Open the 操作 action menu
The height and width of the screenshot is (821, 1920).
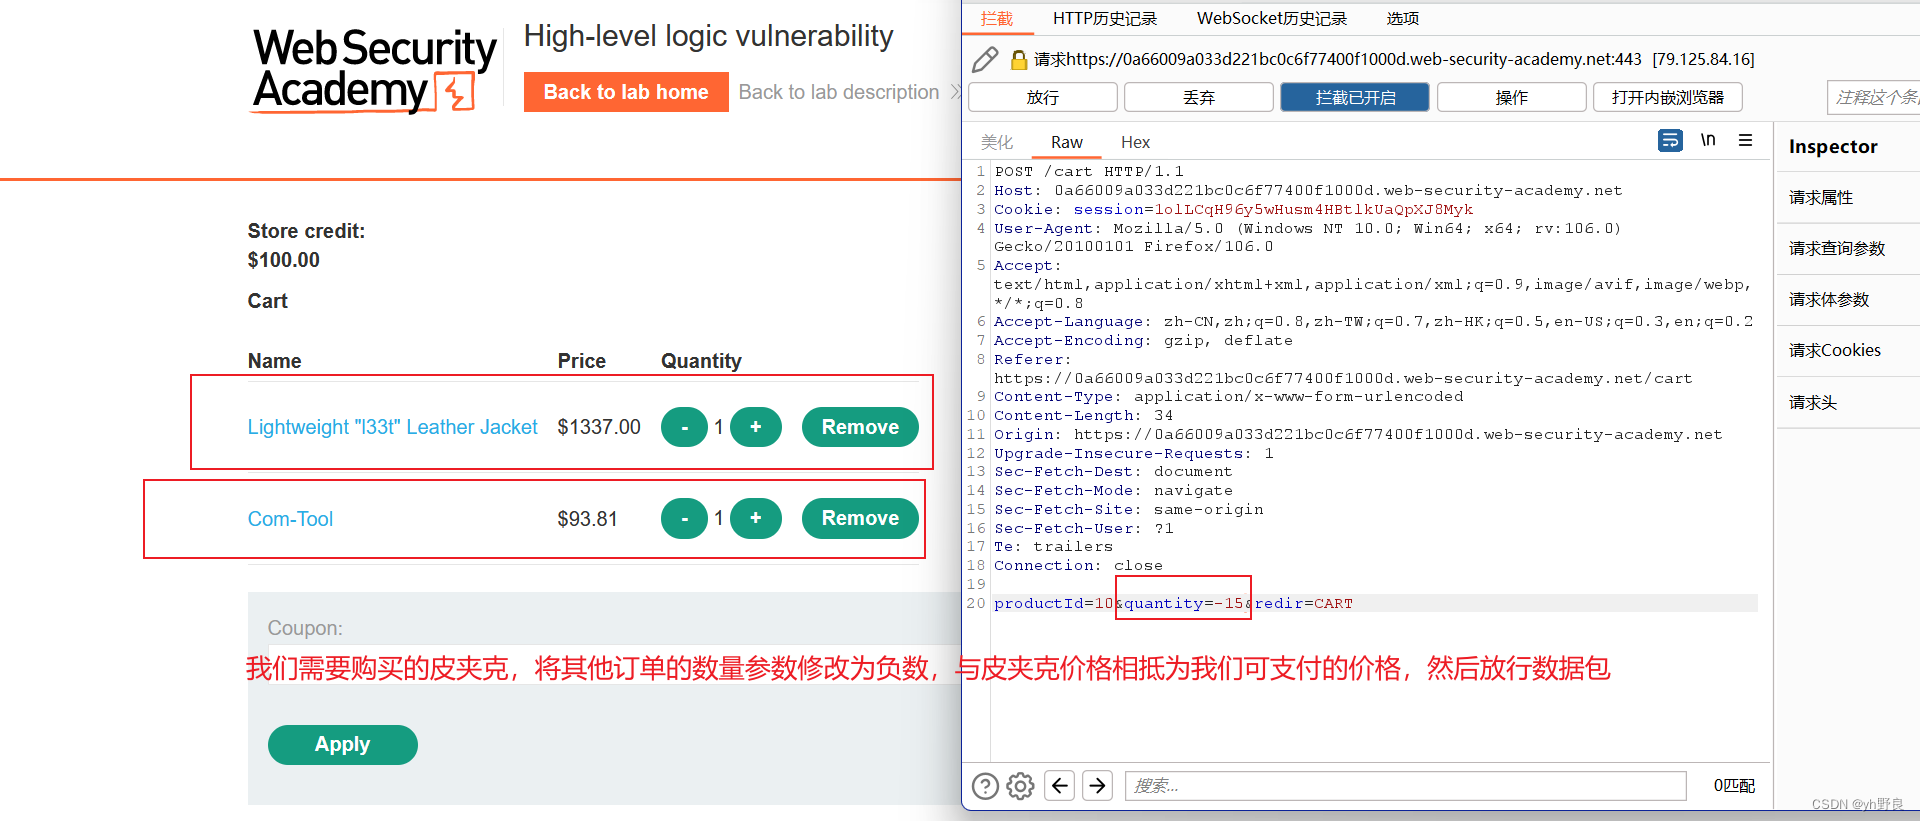(1511, 97)
